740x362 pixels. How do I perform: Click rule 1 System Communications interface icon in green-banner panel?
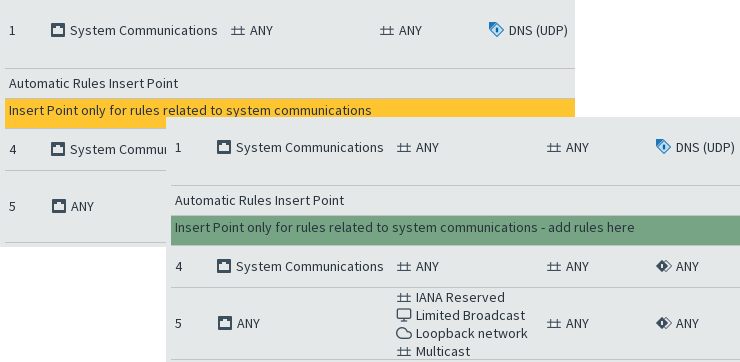(x=224, y=147)
